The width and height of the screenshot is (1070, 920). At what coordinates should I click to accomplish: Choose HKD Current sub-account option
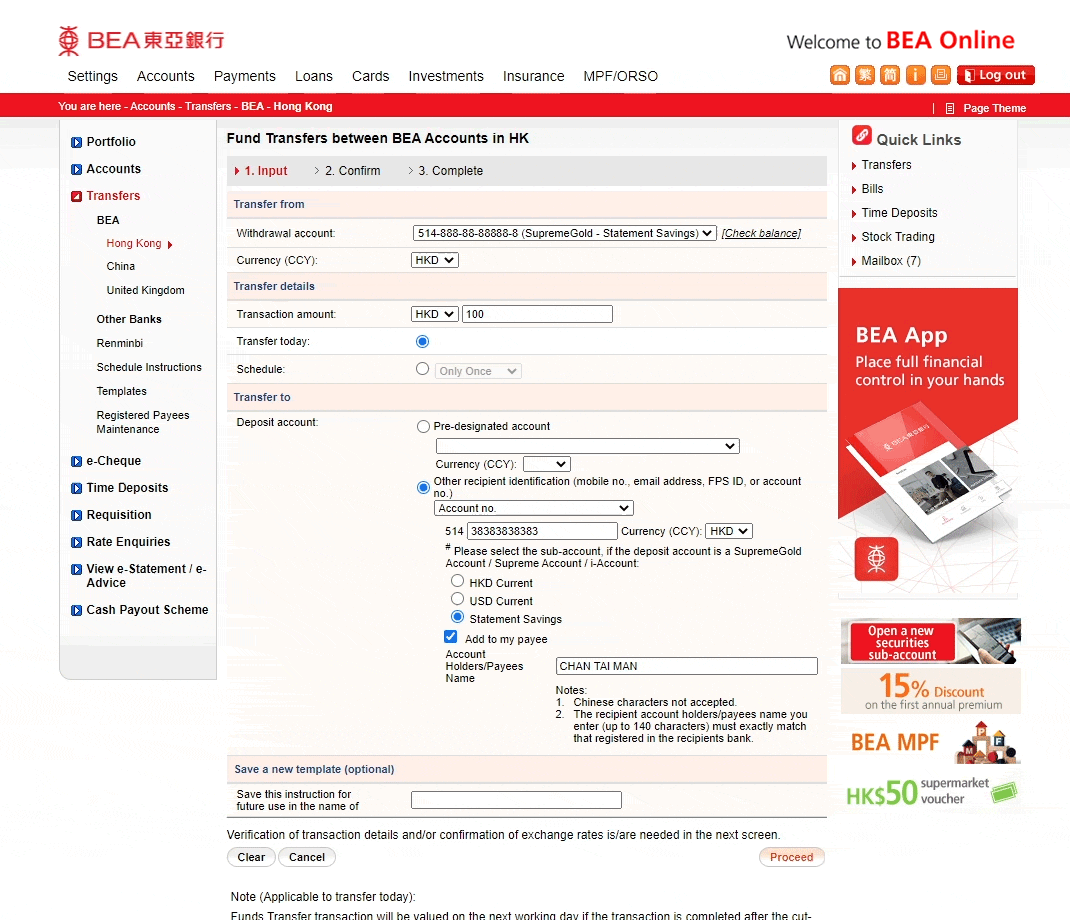tap(457, 581)
